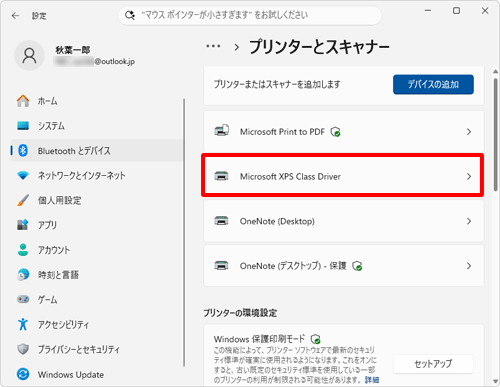This screenshot has height=387, width=500.
Task: Open the breadcrumb ellipsis menu
Action: [x=213, y=46]
